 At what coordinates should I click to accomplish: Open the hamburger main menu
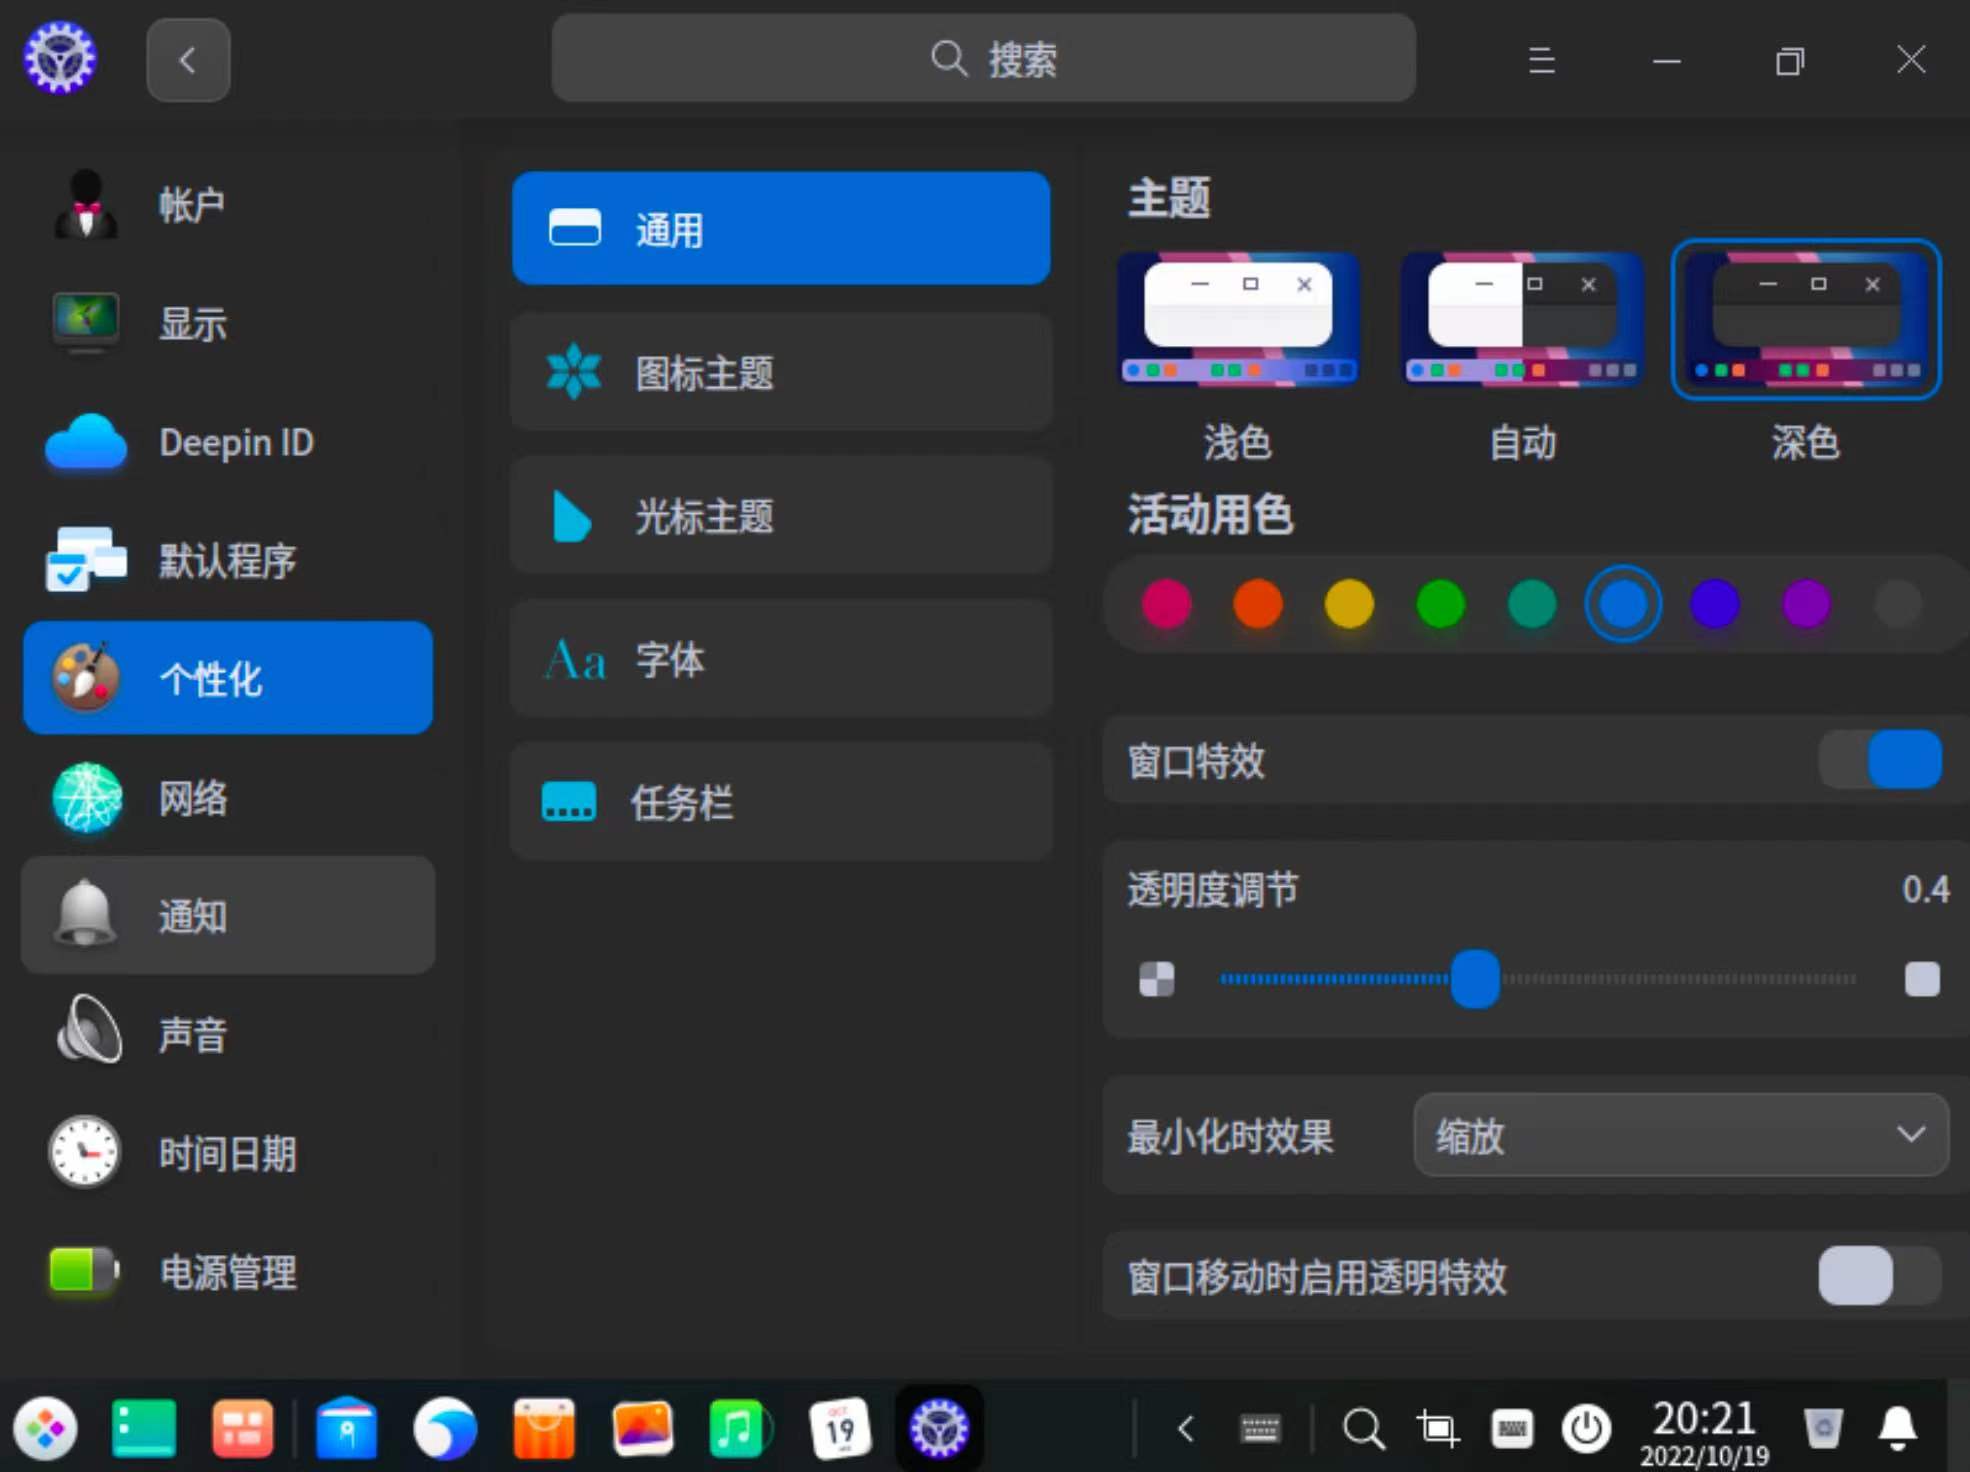(1541, 60)
